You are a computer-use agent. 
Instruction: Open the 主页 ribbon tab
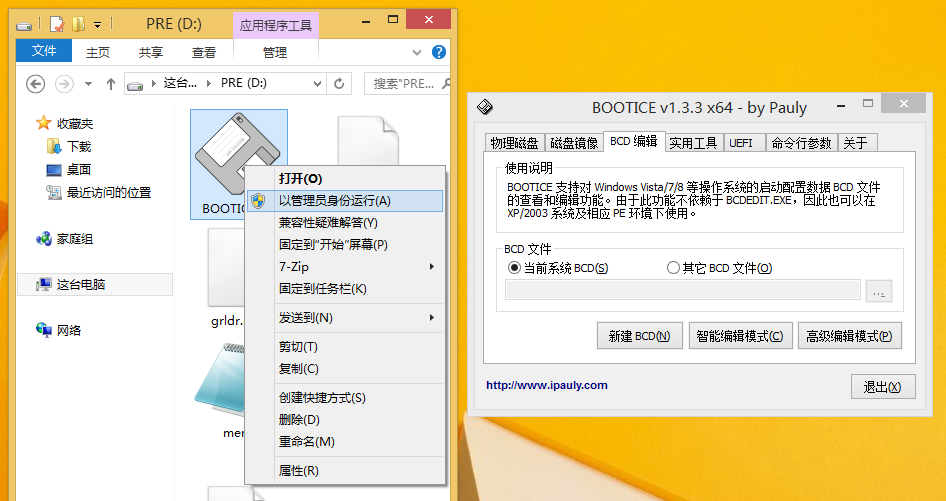tap(98, 53)
